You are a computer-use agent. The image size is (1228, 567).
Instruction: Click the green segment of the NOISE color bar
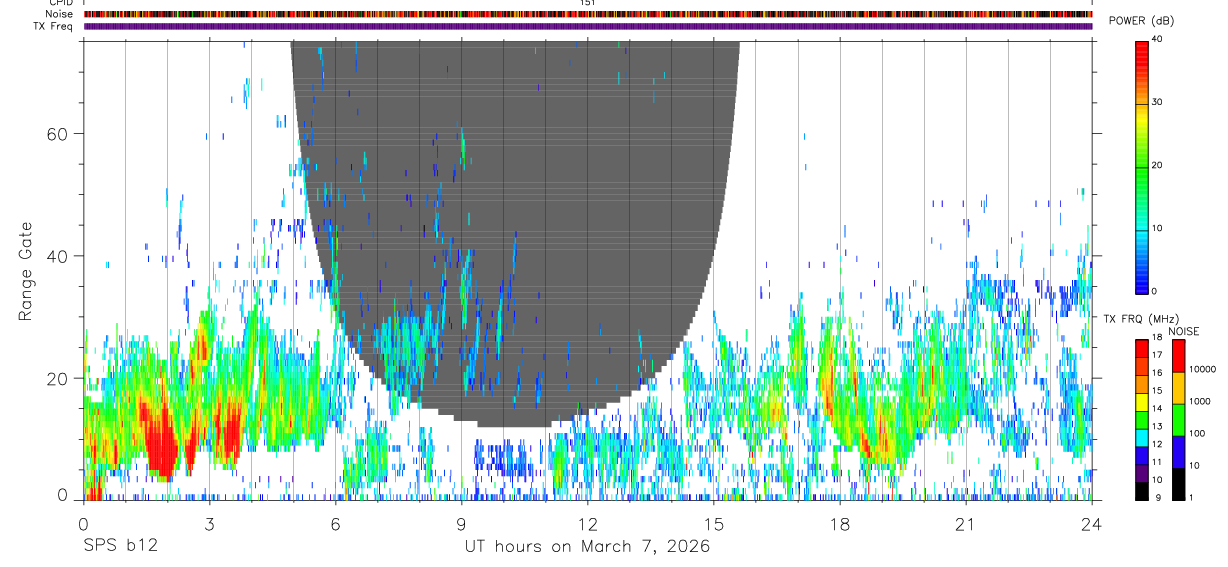pos(1177,420)
